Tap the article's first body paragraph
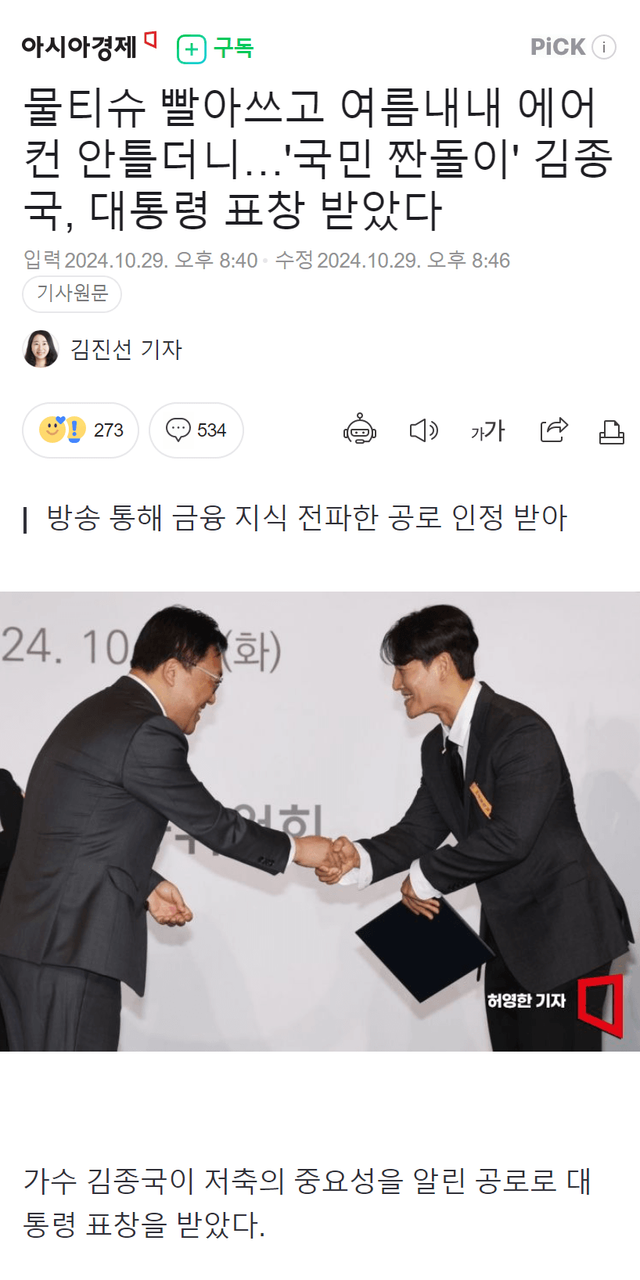The height and width of the screenshot is (1280, 640). click(308, 1201)
